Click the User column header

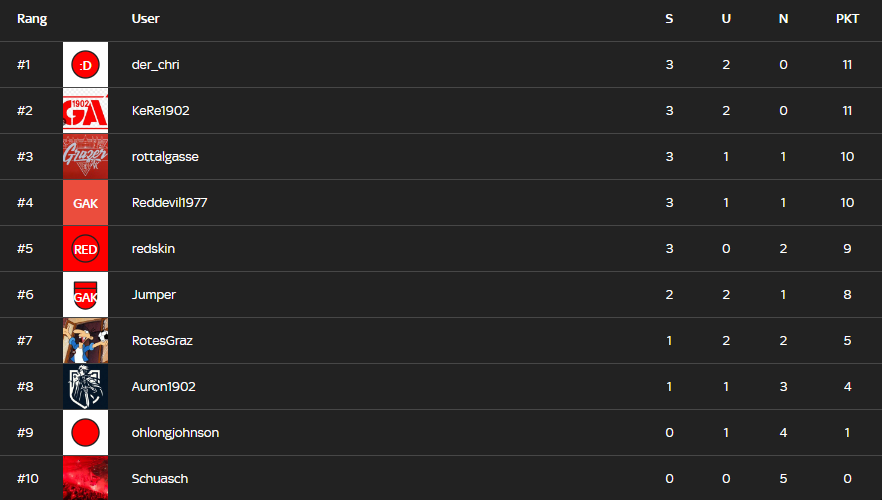pyautogui.click(x=145, y=19)
